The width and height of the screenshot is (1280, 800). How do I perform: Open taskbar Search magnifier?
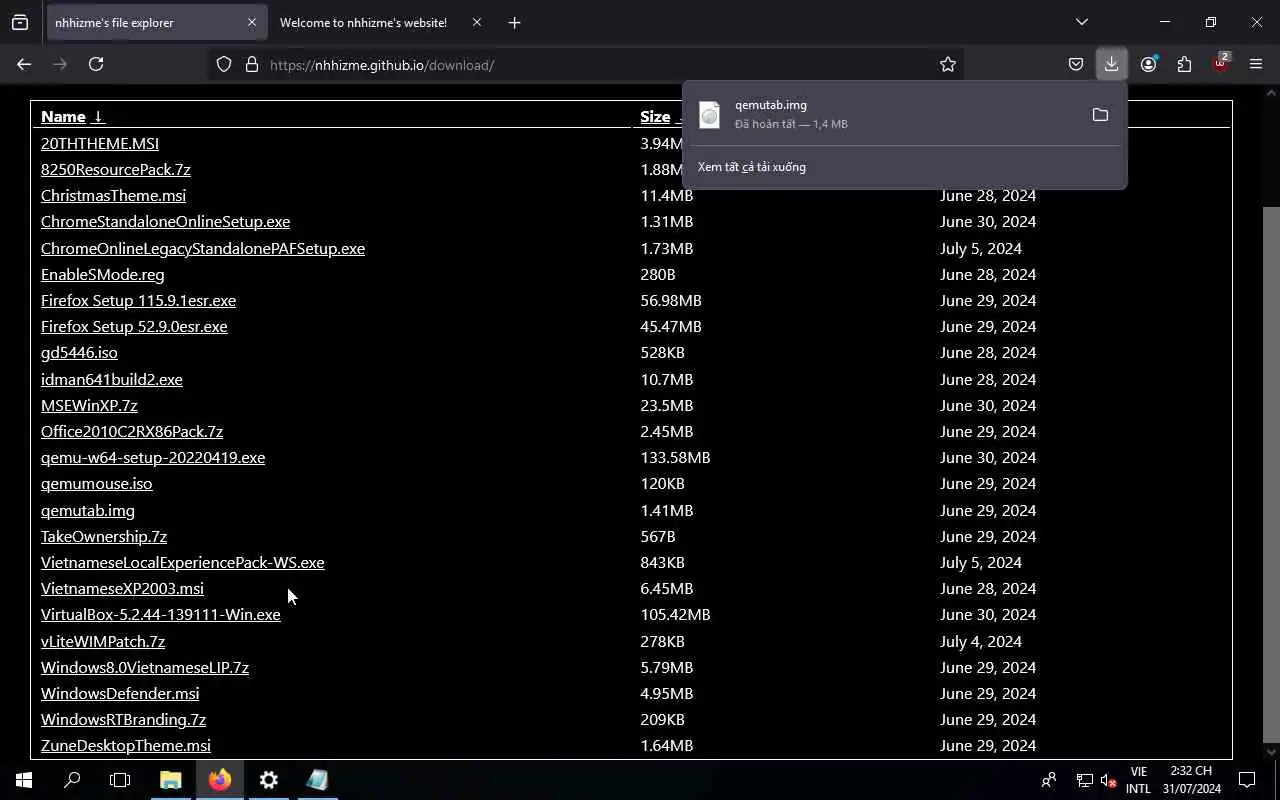coord(72,780)
